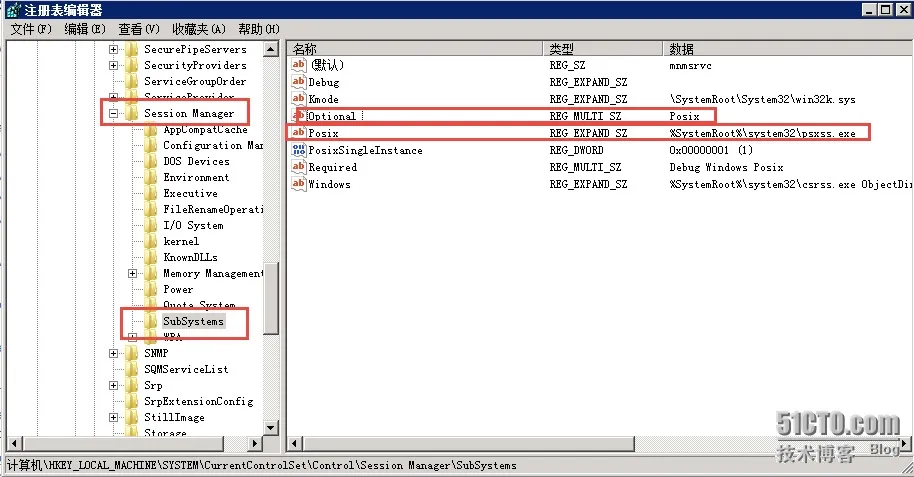
Task: Click the Srp folder icon
Action: point(132,385)
